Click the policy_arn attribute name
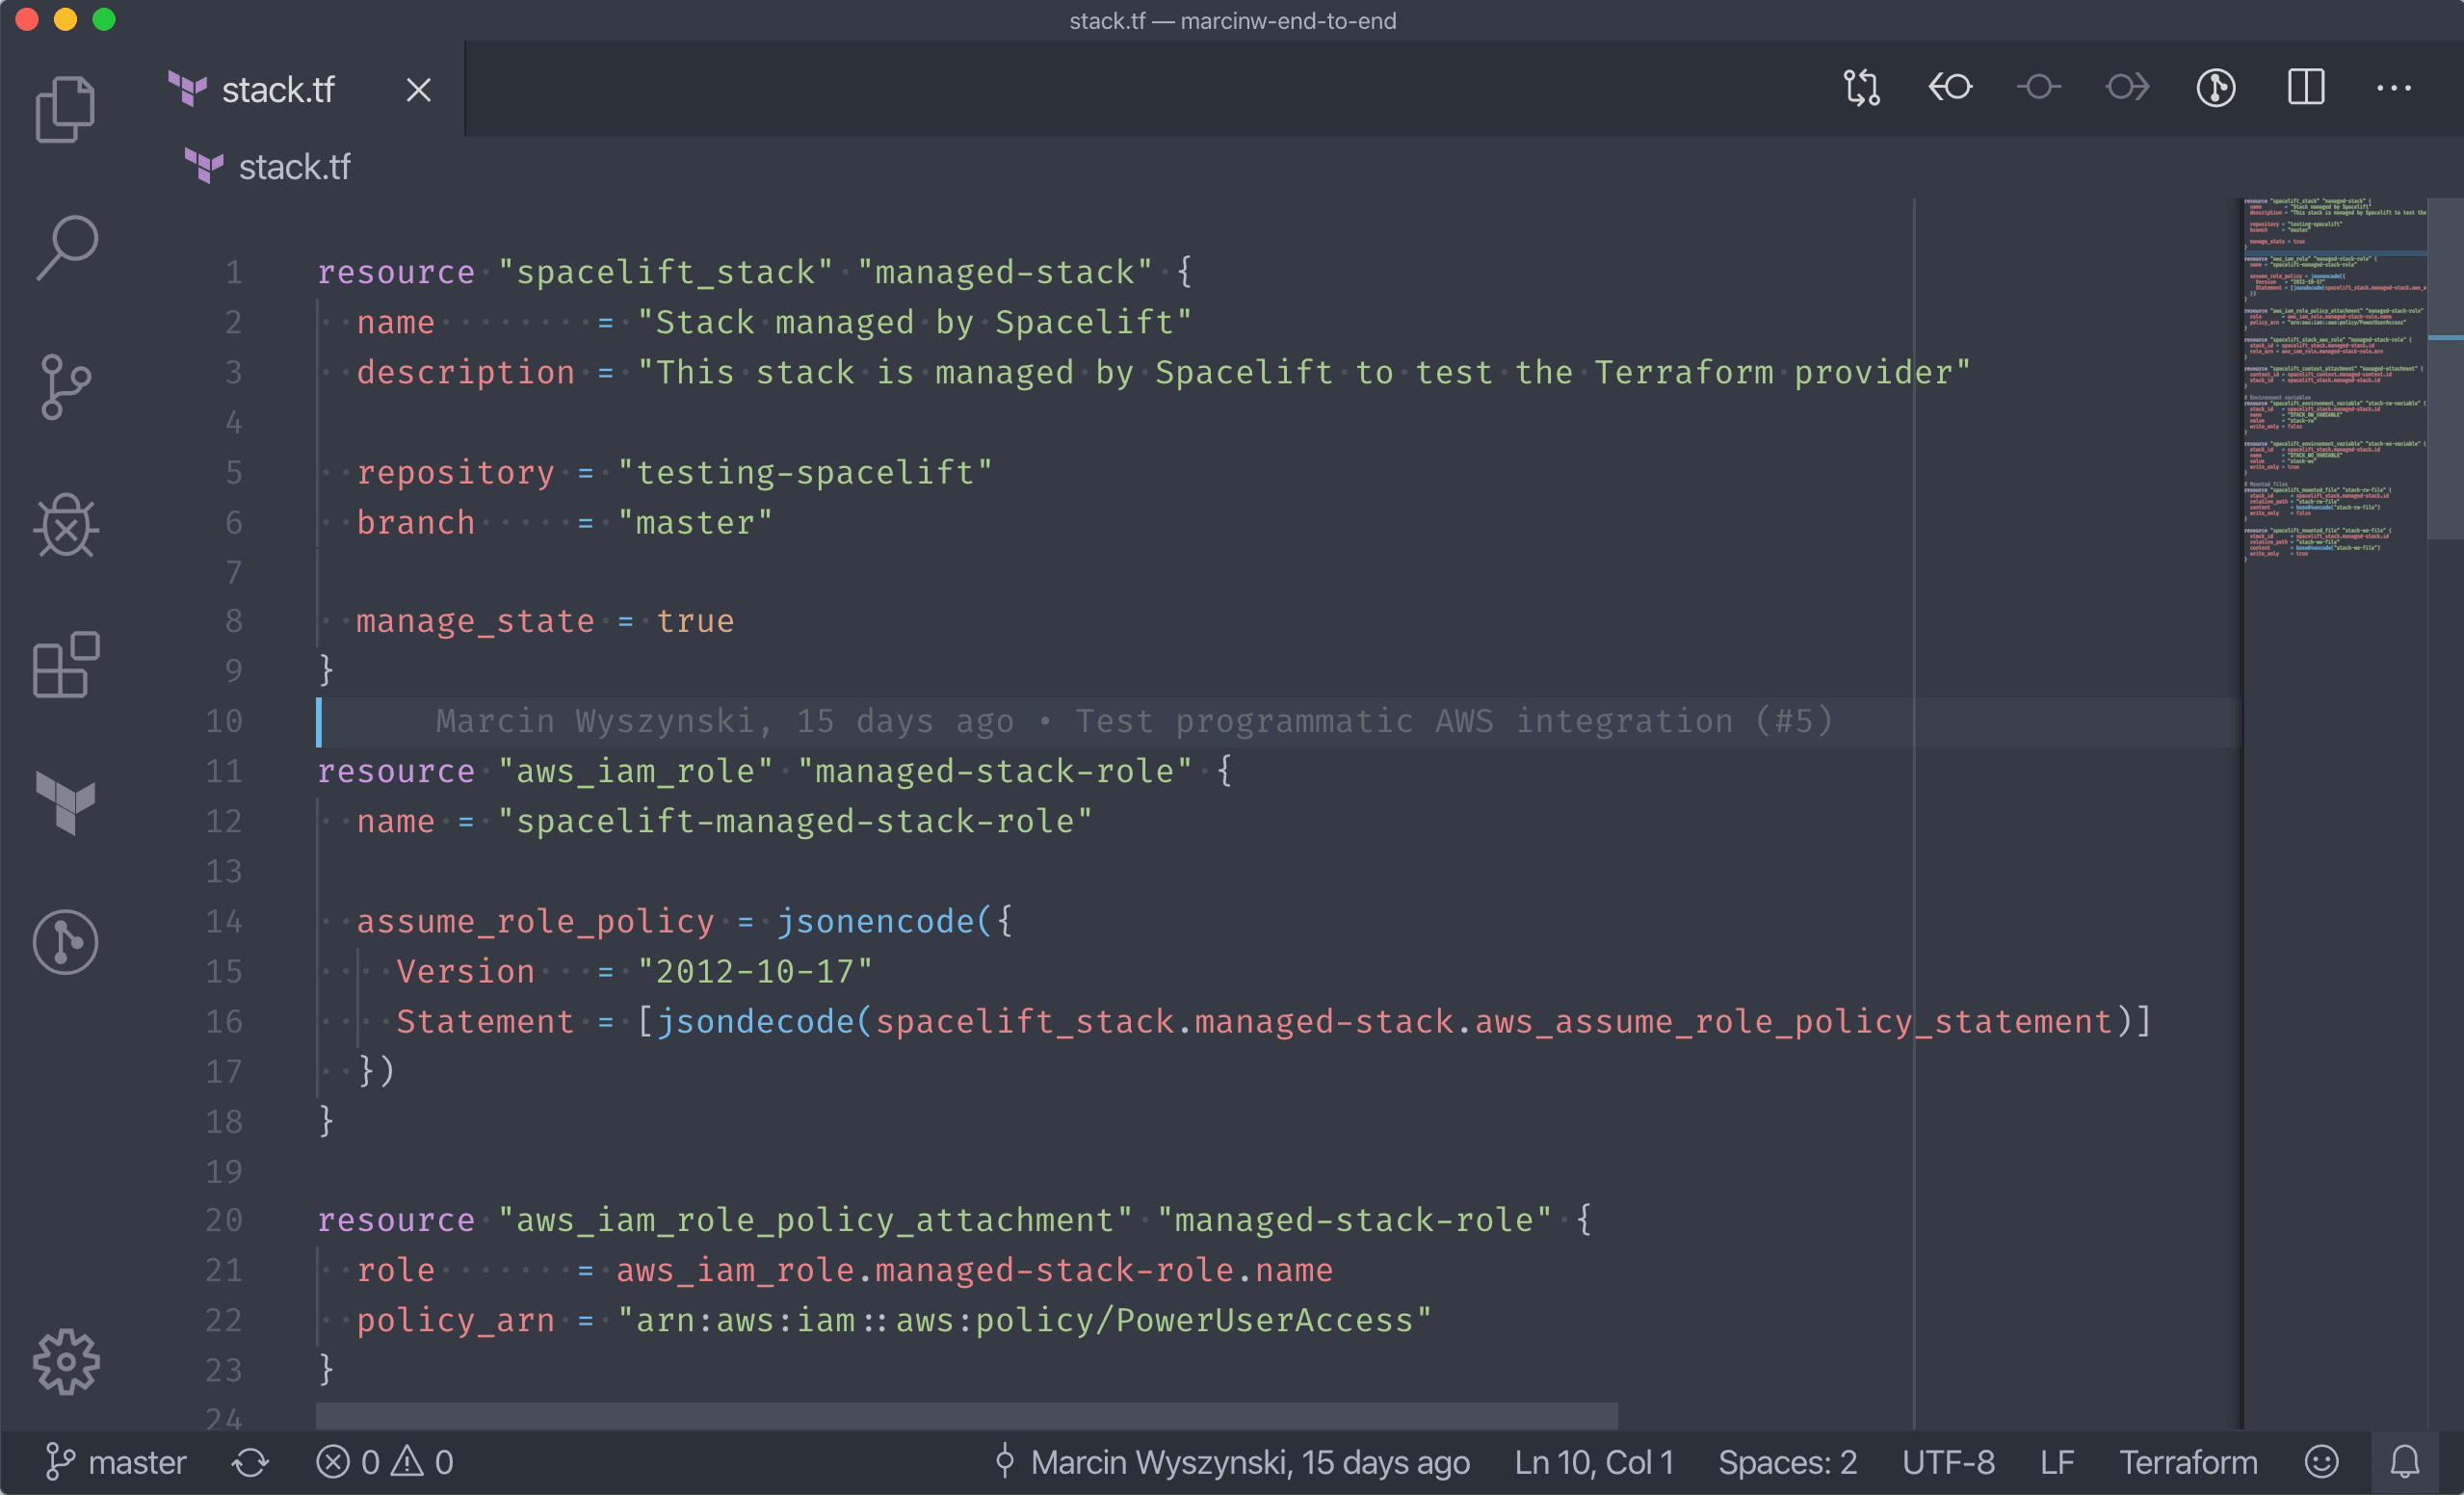 455,1320
